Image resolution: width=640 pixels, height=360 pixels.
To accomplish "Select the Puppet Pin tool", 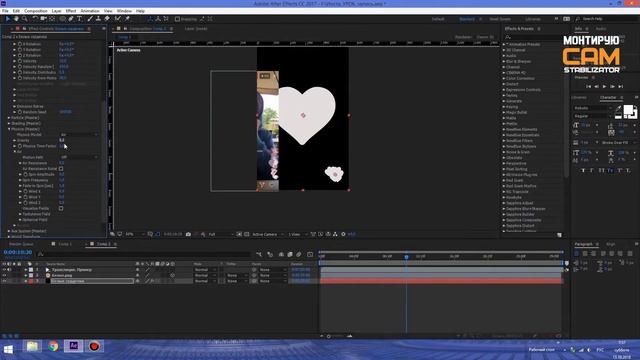I will click(x=127, y=19).
